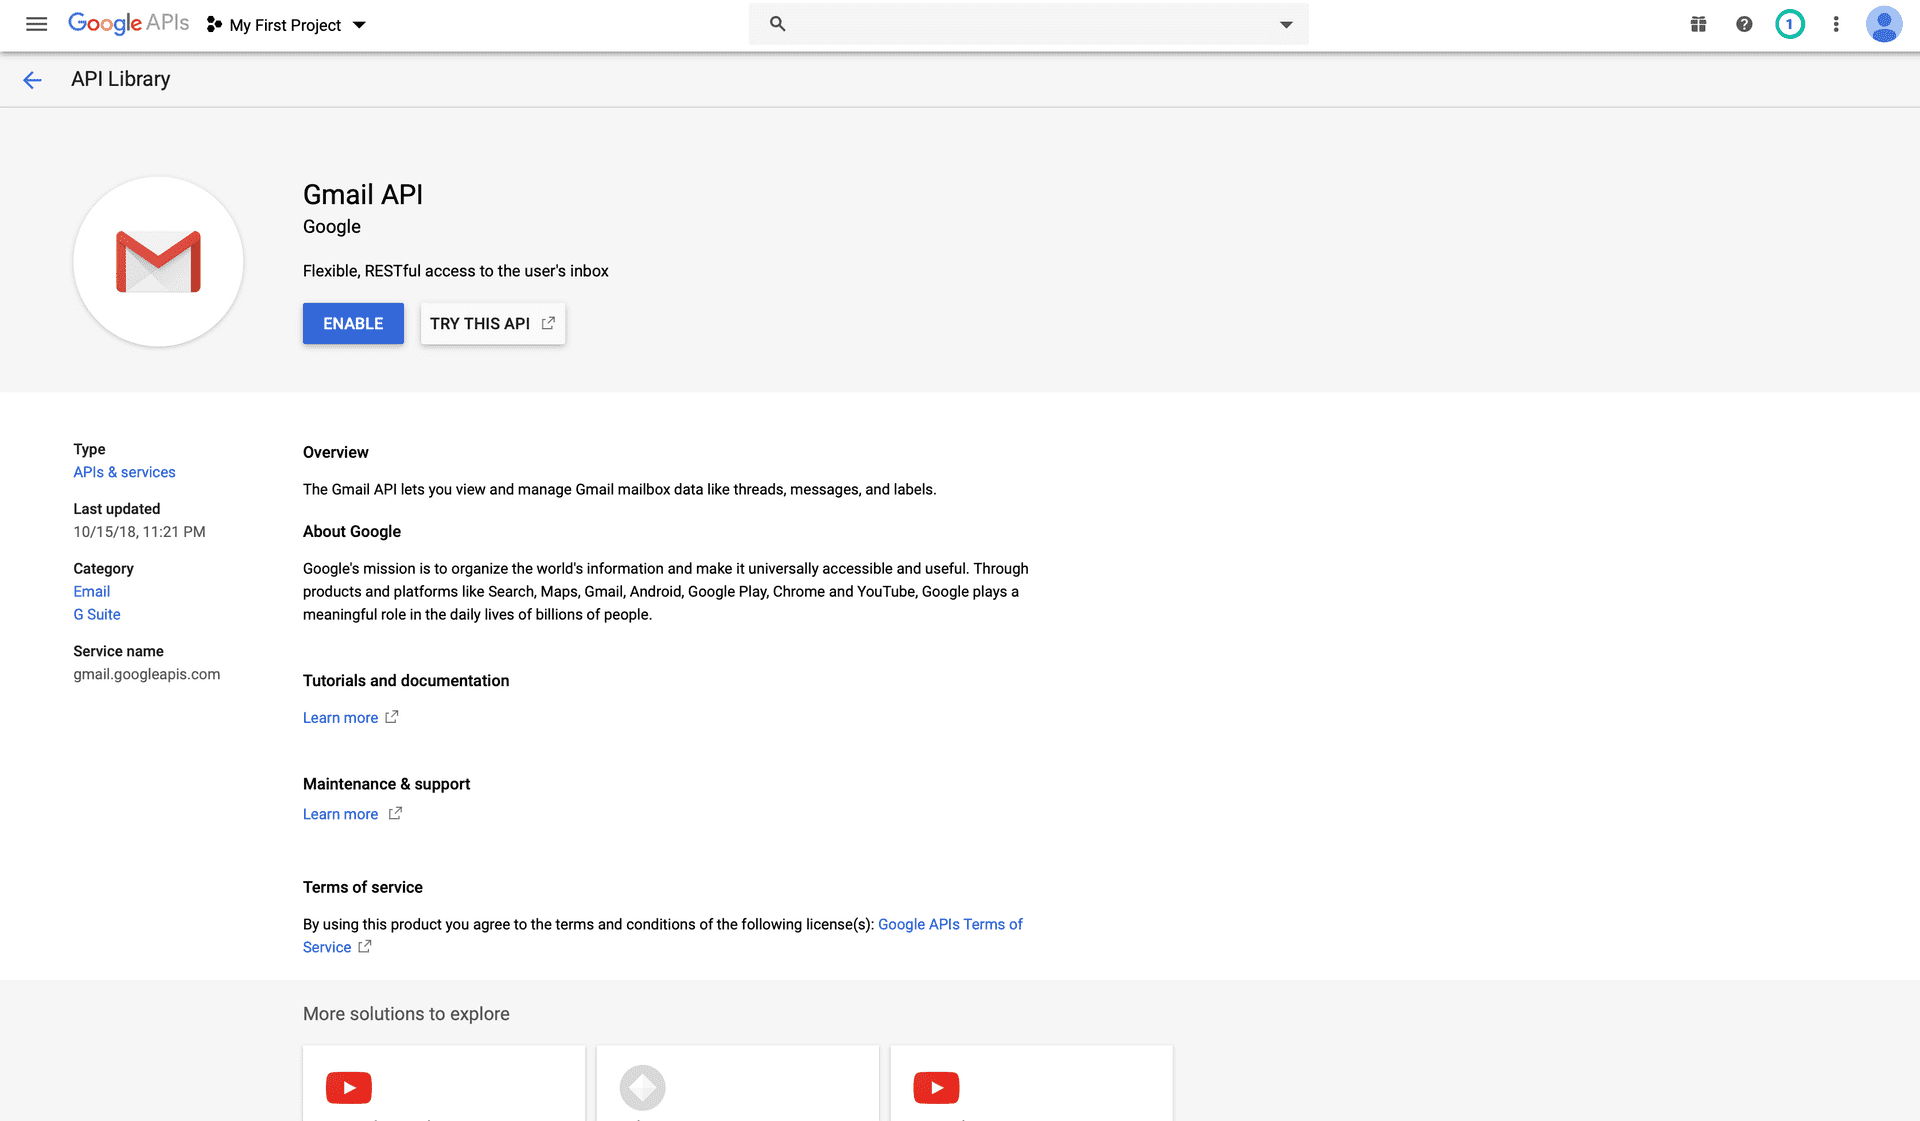Select the API Library heading
The width and height of the screenshot is (1920, 1121).
(x=120, y=79)
